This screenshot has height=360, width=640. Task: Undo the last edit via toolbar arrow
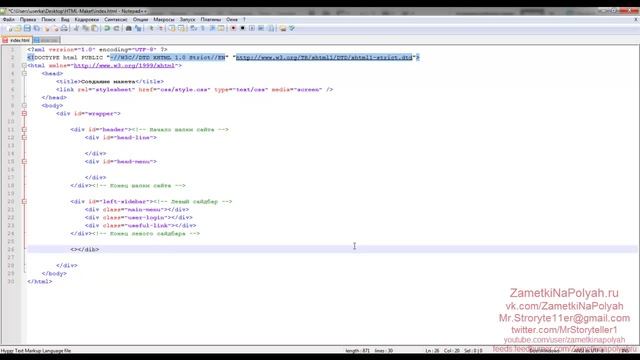[107, 29]
